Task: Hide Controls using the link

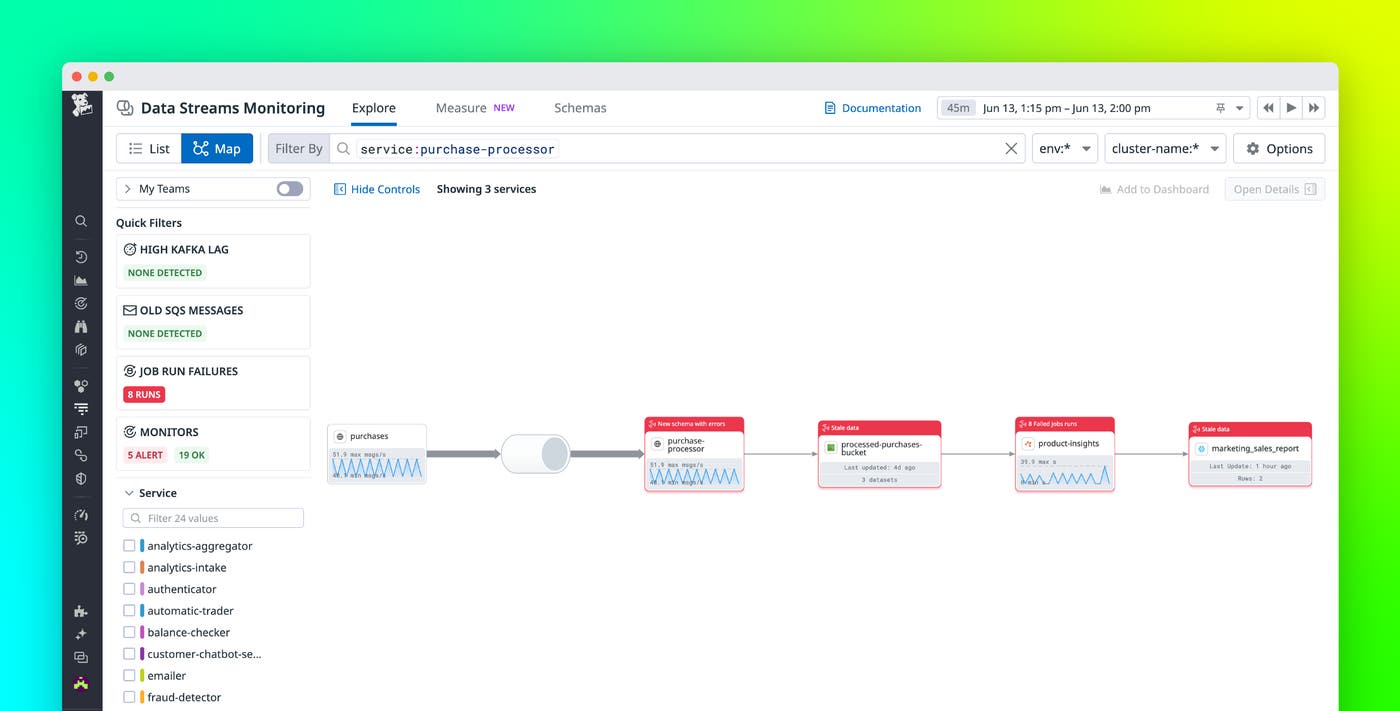Action: 377,188
